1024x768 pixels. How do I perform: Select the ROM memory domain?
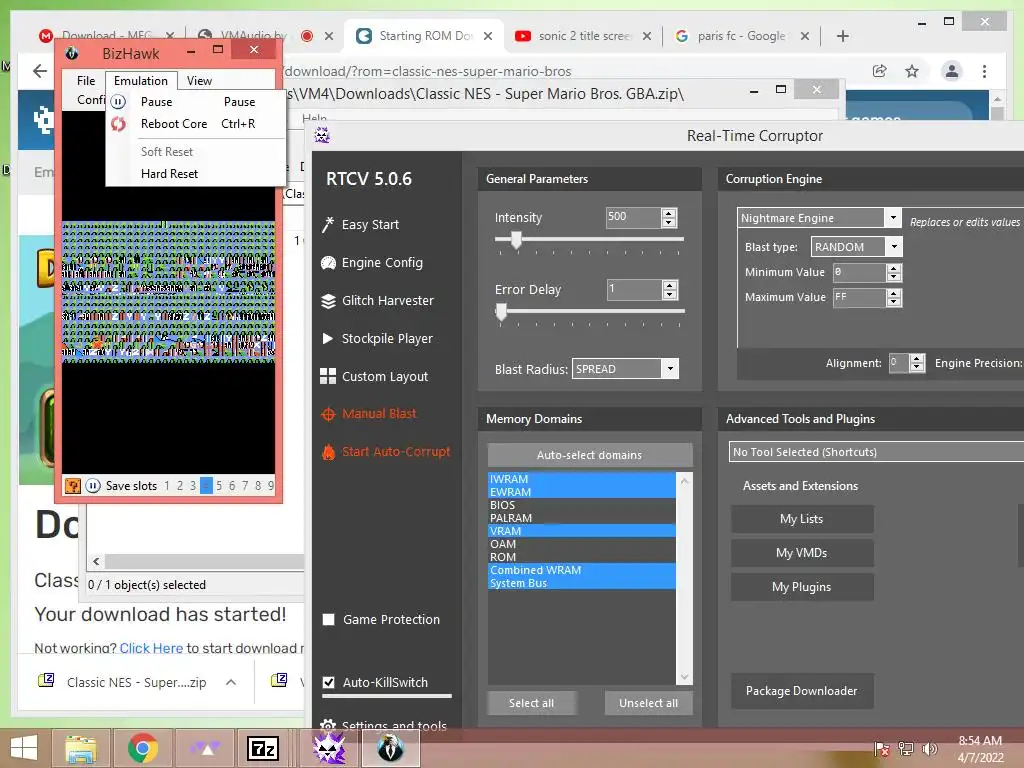[582, 557]
